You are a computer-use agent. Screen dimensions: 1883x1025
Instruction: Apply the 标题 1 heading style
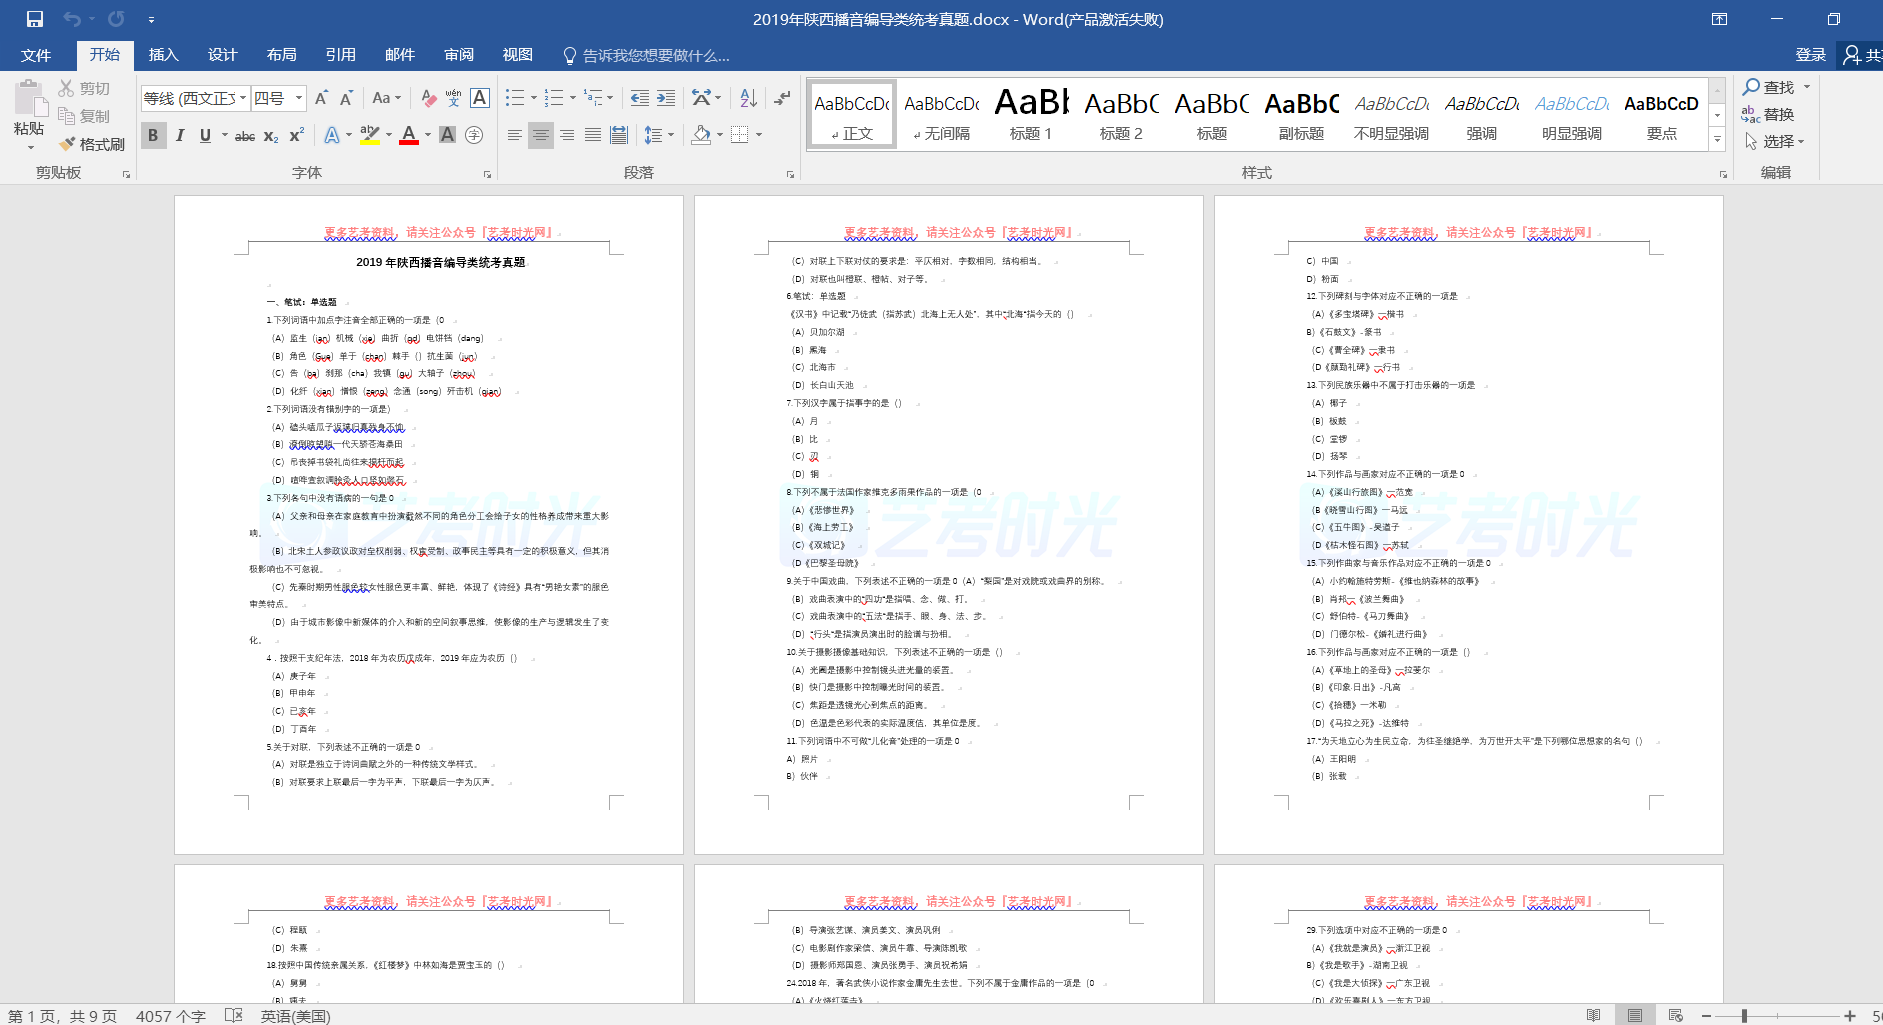pos(1030,114)
